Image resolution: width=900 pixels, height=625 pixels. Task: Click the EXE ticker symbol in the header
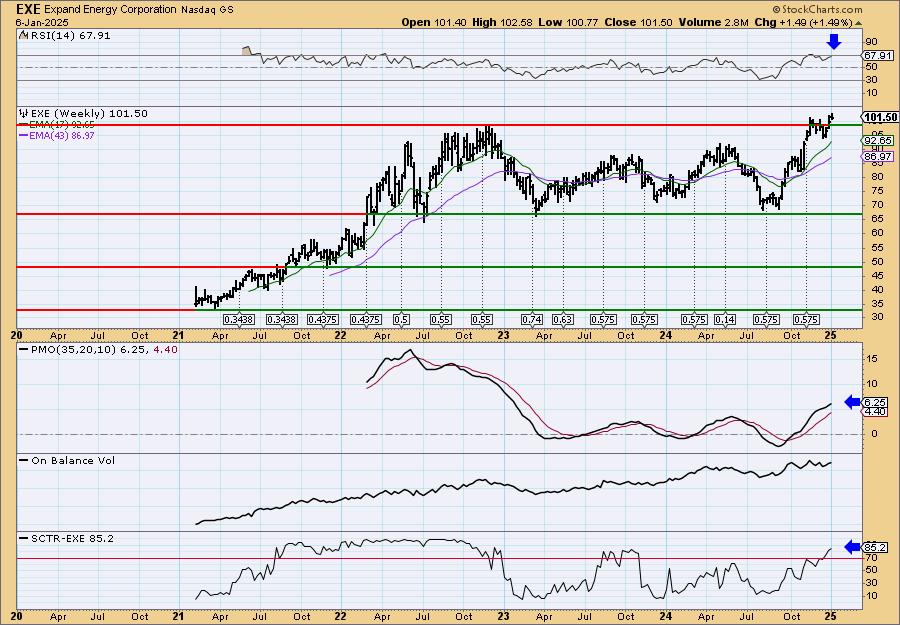29,9
